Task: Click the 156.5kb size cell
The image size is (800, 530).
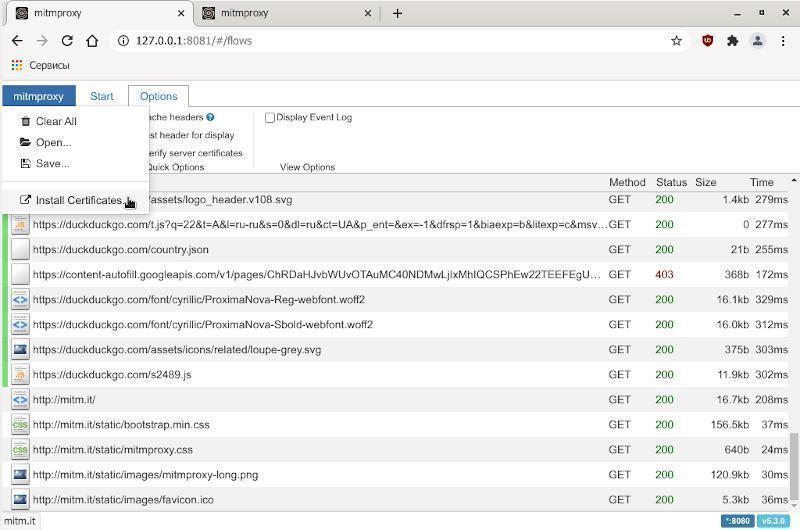Action: [x=730, y=424]
